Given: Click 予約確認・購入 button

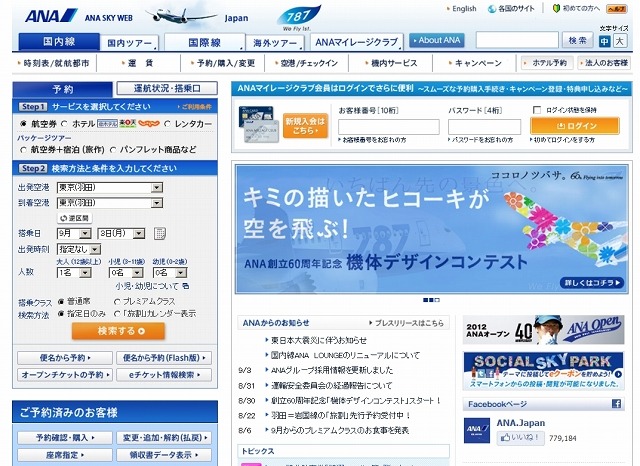Looking at the screenshot, I should 64,437.
